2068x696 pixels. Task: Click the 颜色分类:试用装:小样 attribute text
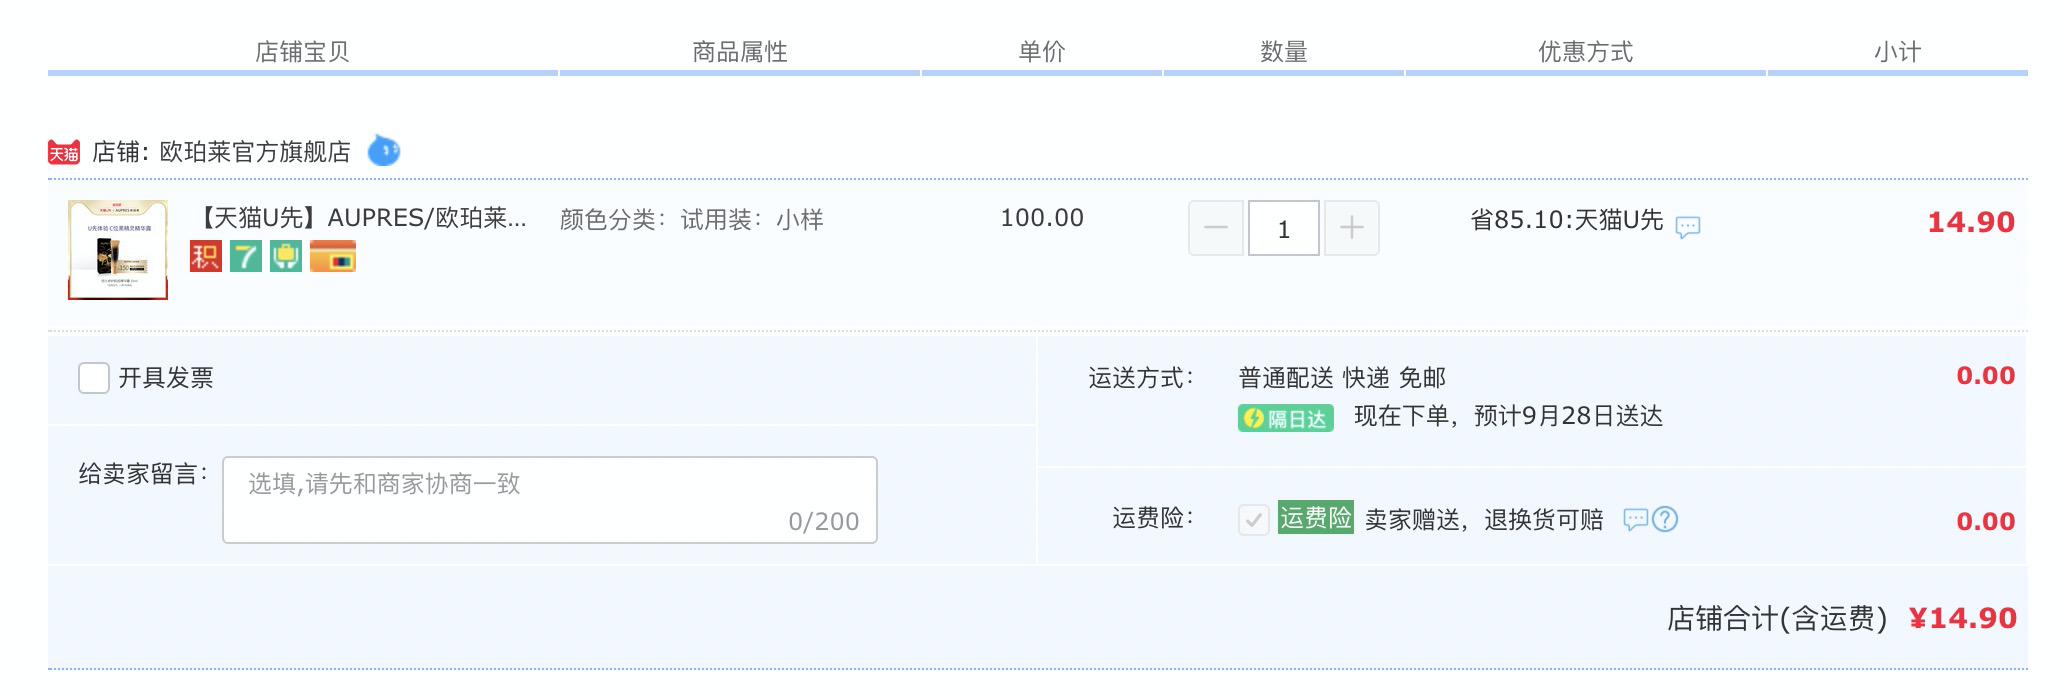tap(692, 220)
